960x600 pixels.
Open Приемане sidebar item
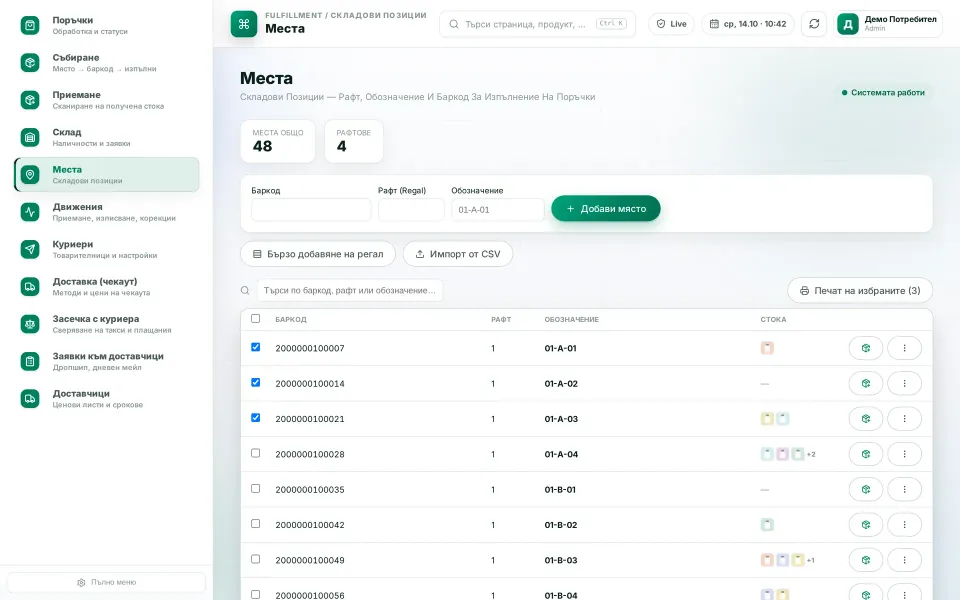tap(107, 100)
